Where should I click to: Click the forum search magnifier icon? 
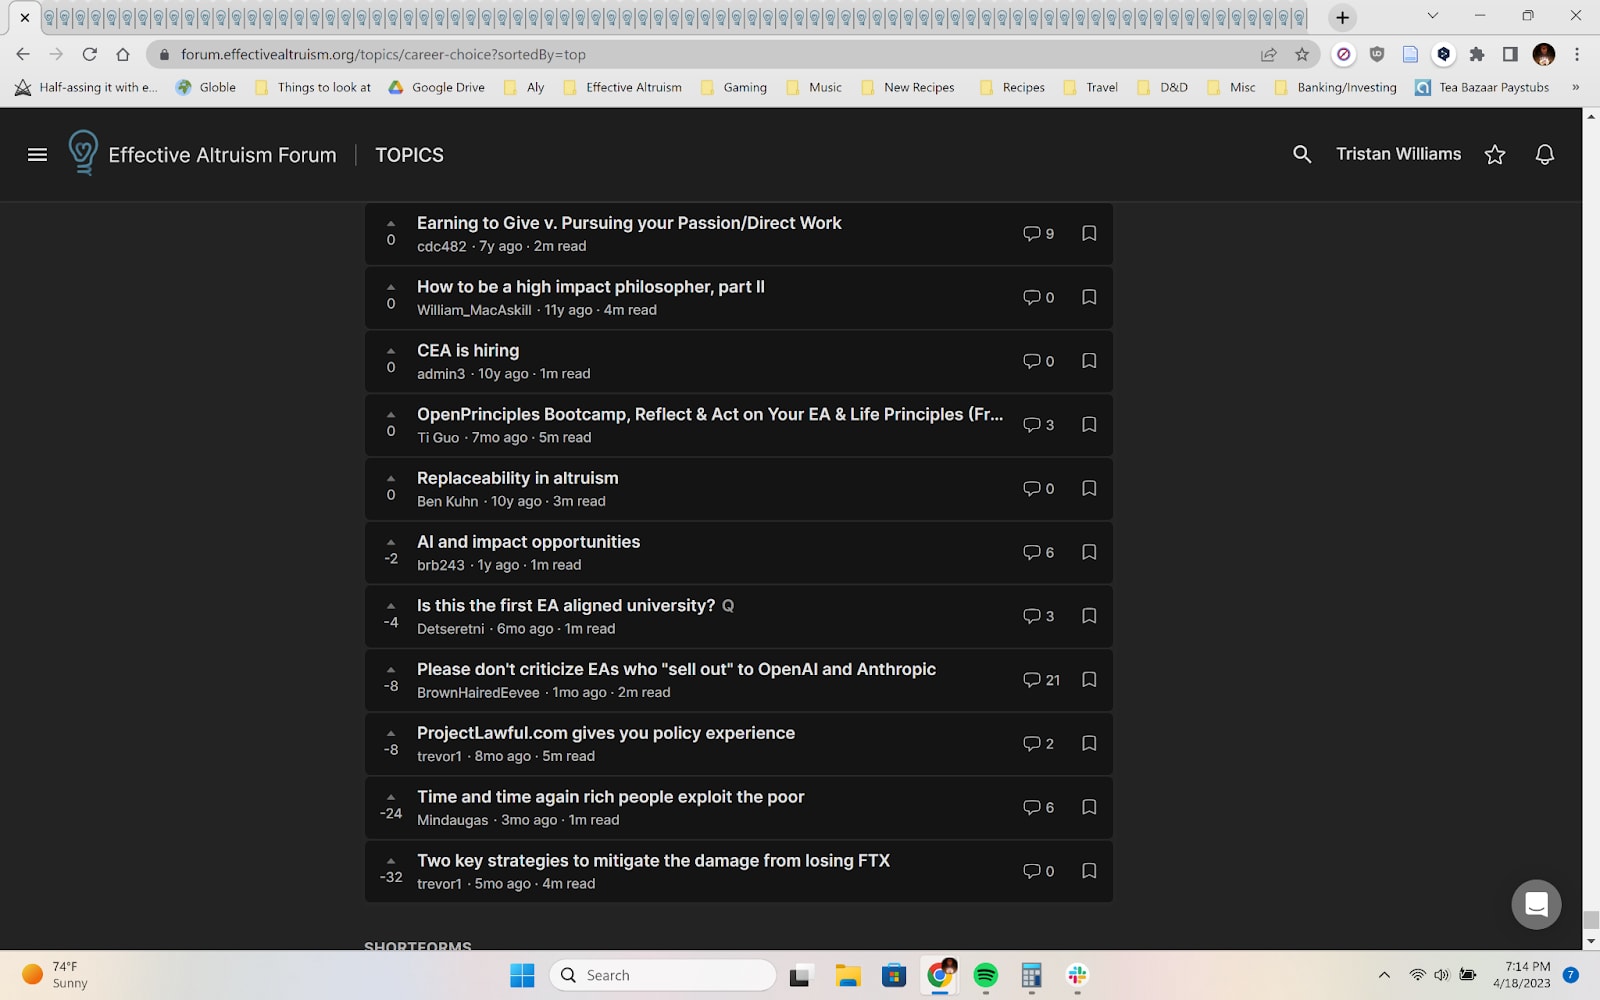click(x=1301, y=154)
